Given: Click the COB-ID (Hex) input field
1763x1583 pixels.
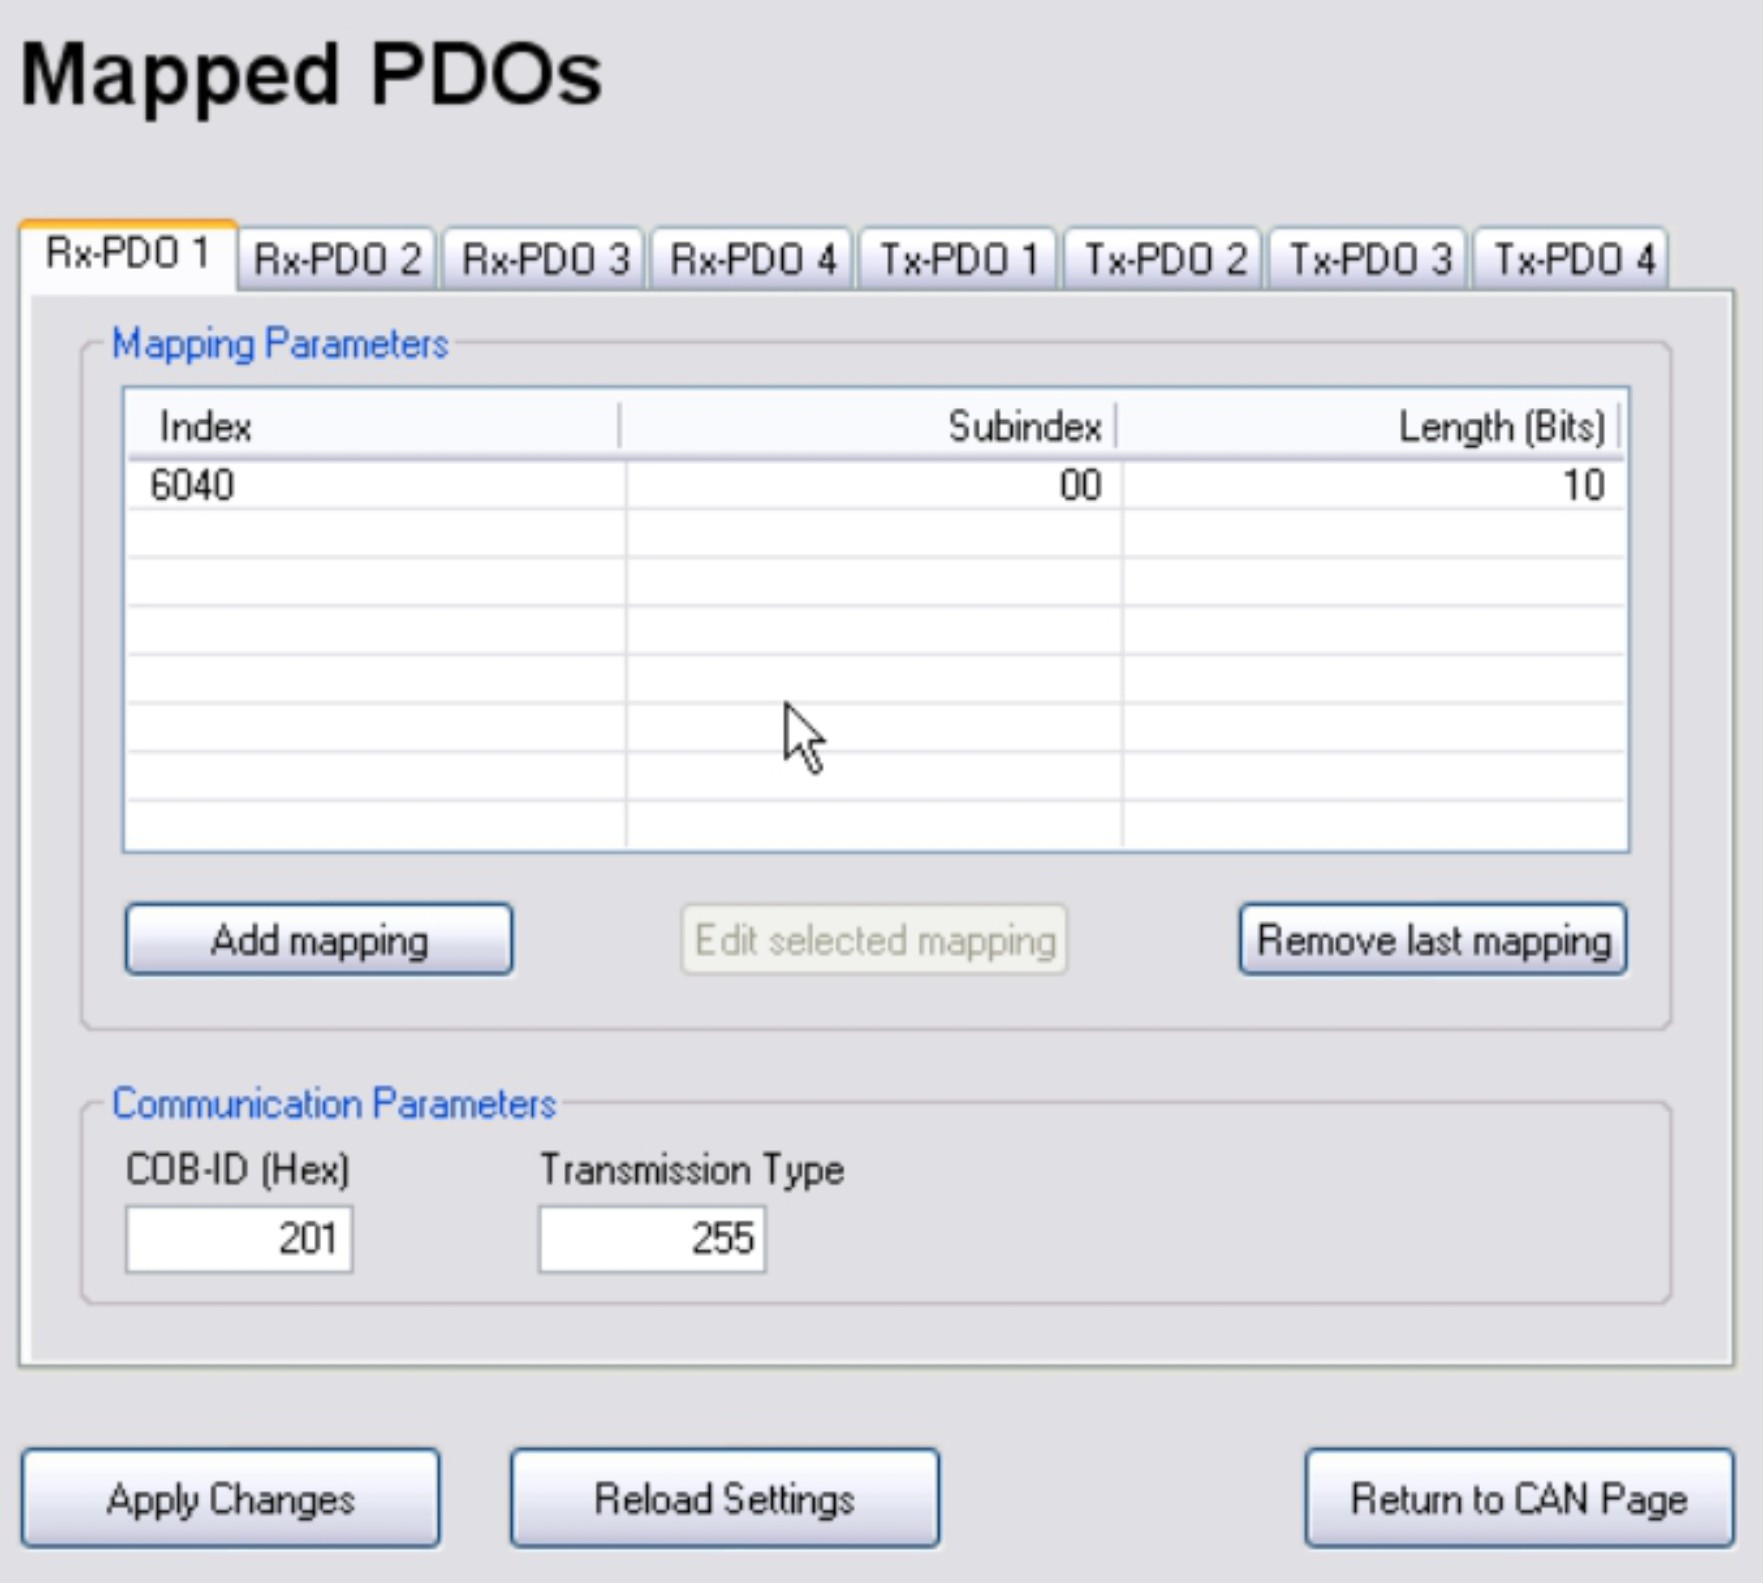Looking at the screenshot, I should click(239, 1239).
